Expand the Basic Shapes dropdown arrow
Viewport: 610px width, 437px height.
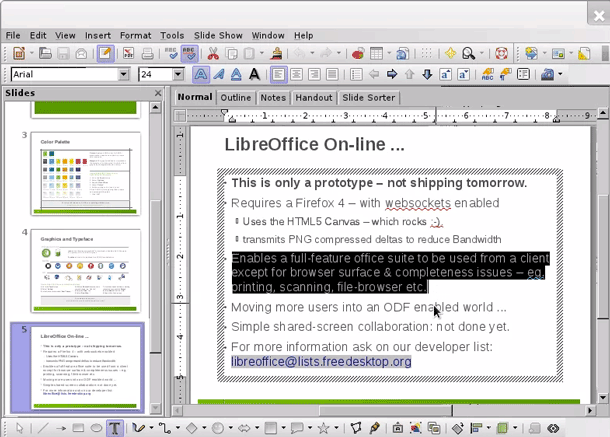[204, 428]
